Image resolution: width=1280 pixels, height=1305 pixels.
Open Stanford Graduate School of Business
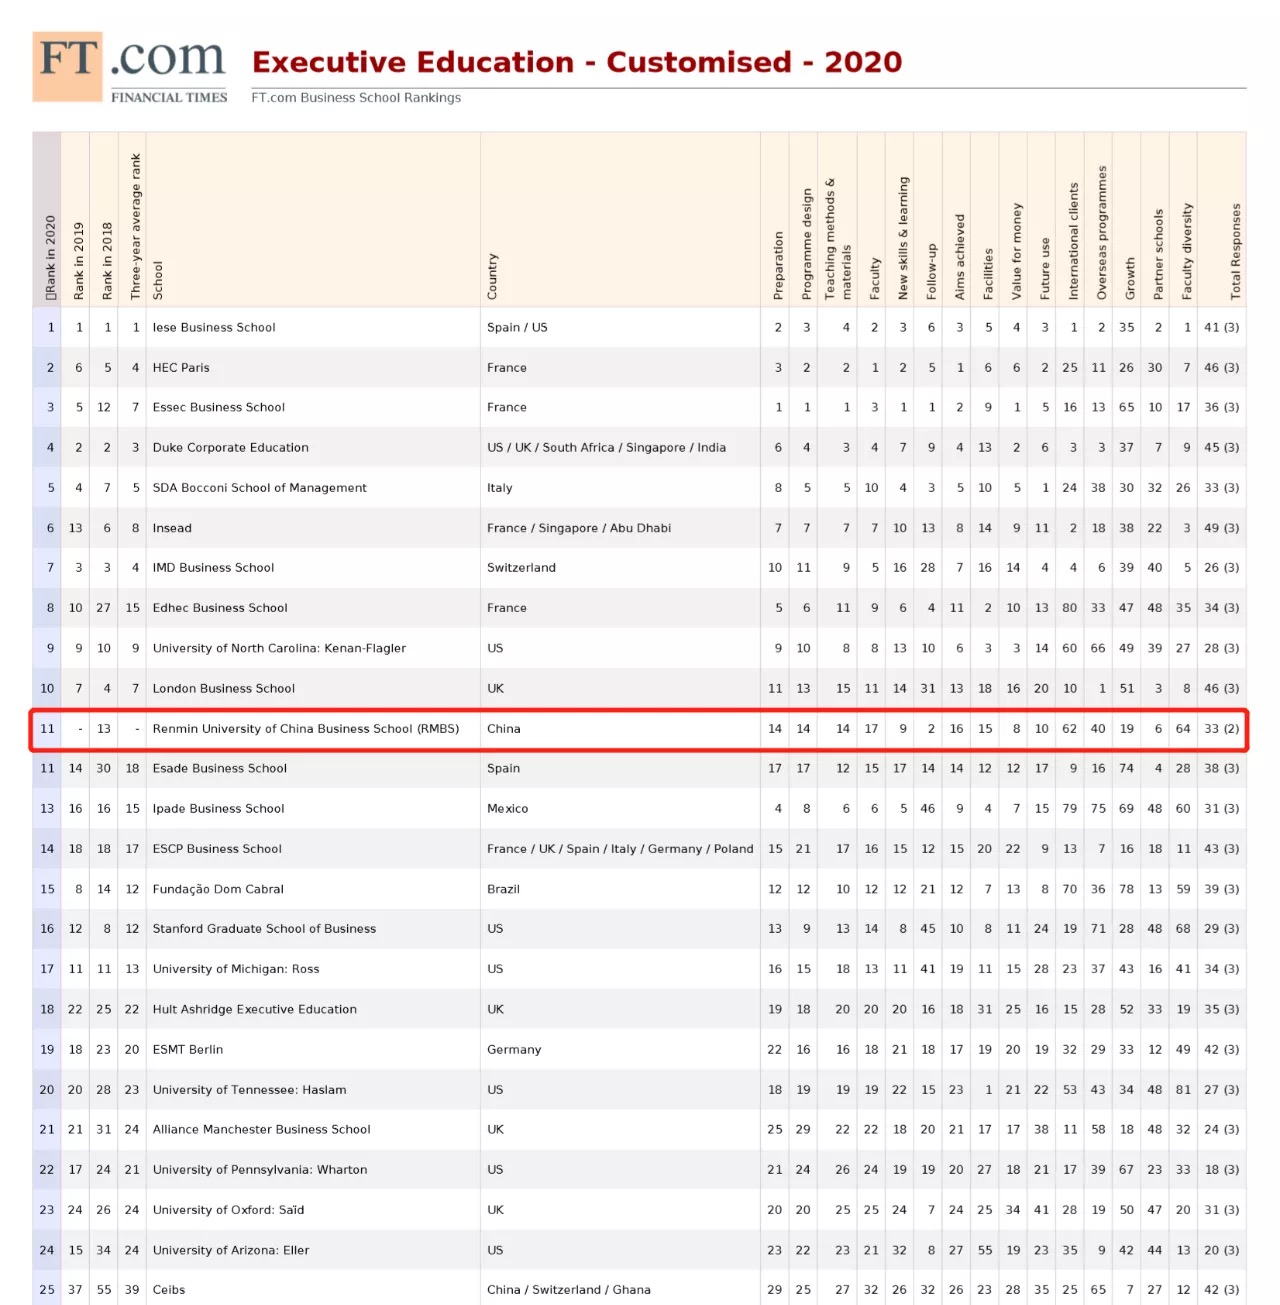264,928
